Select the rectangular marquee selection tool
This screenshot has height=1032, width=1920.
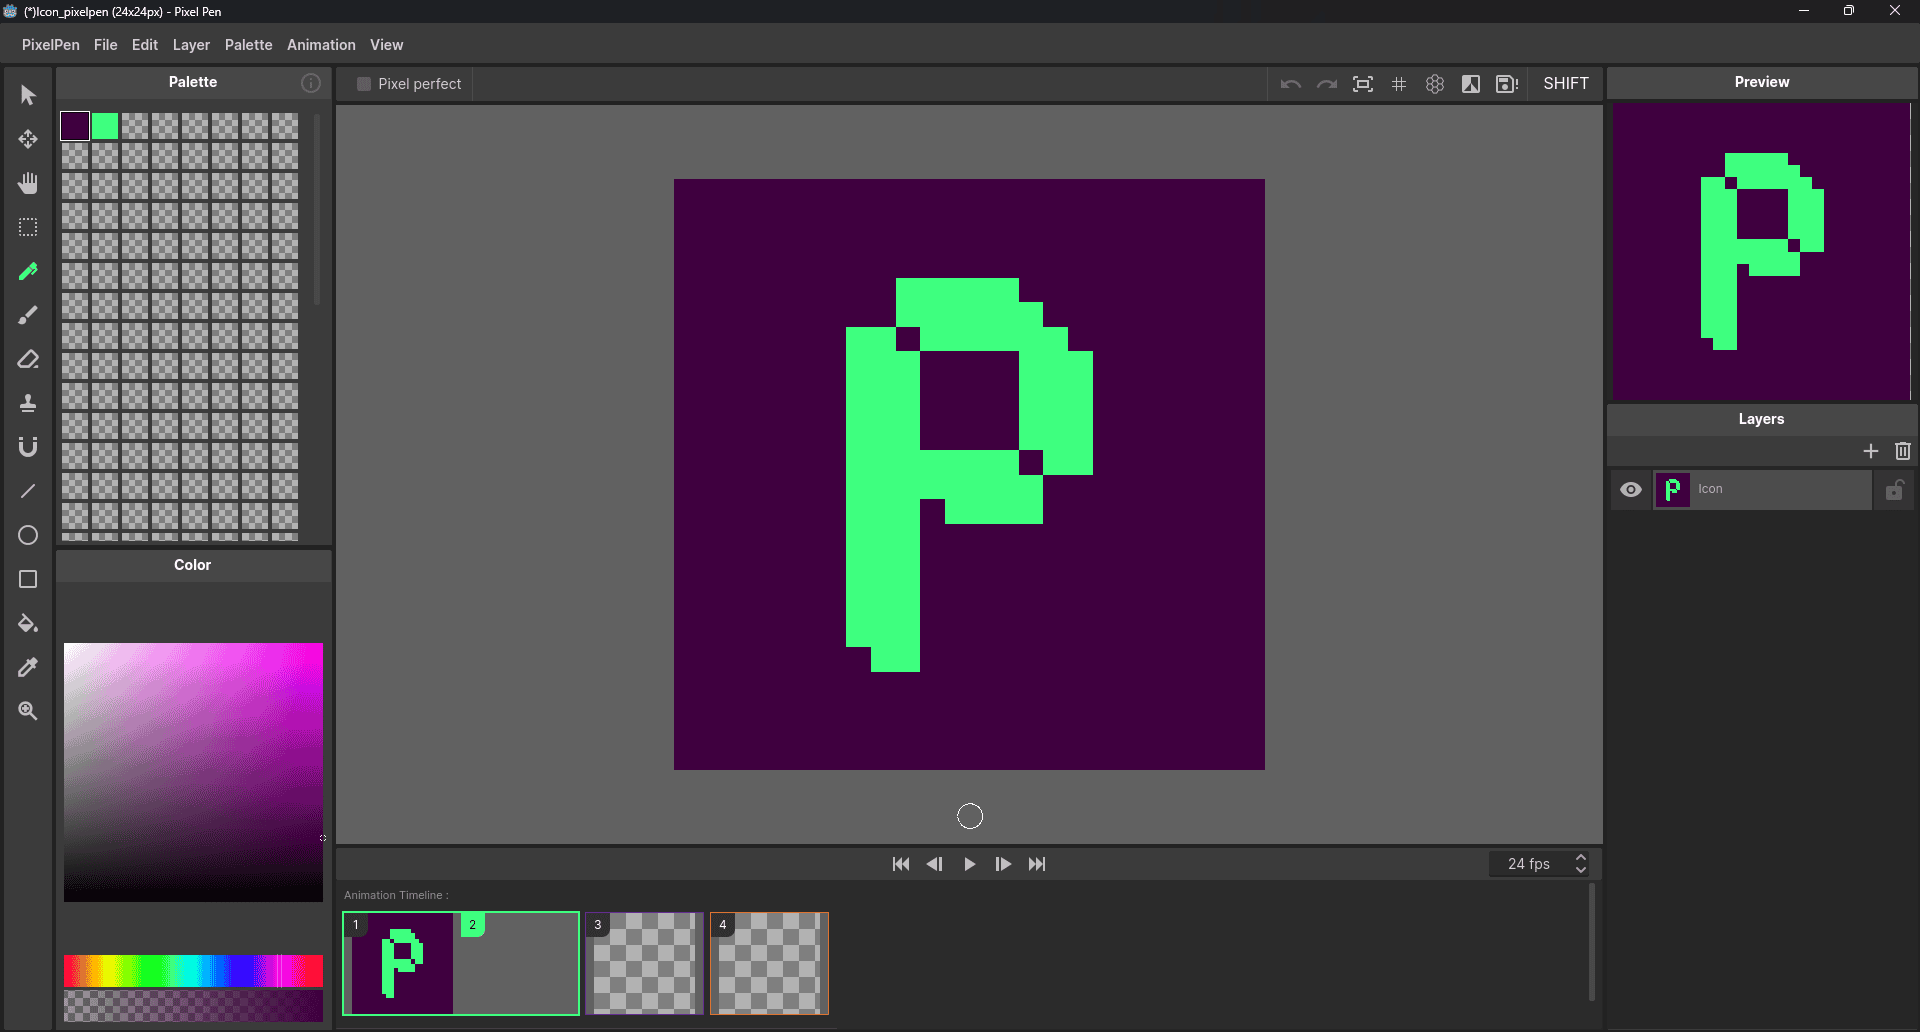point(28,227)
